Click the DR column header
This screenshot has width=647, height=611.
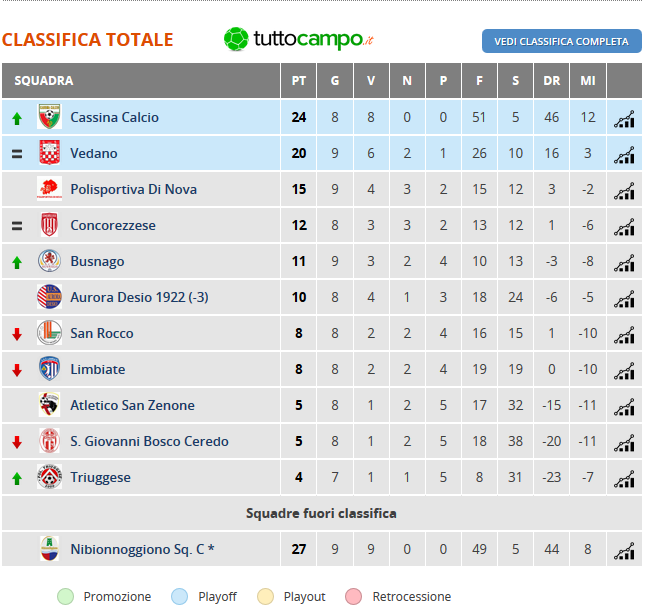click(x=552, y=80)
